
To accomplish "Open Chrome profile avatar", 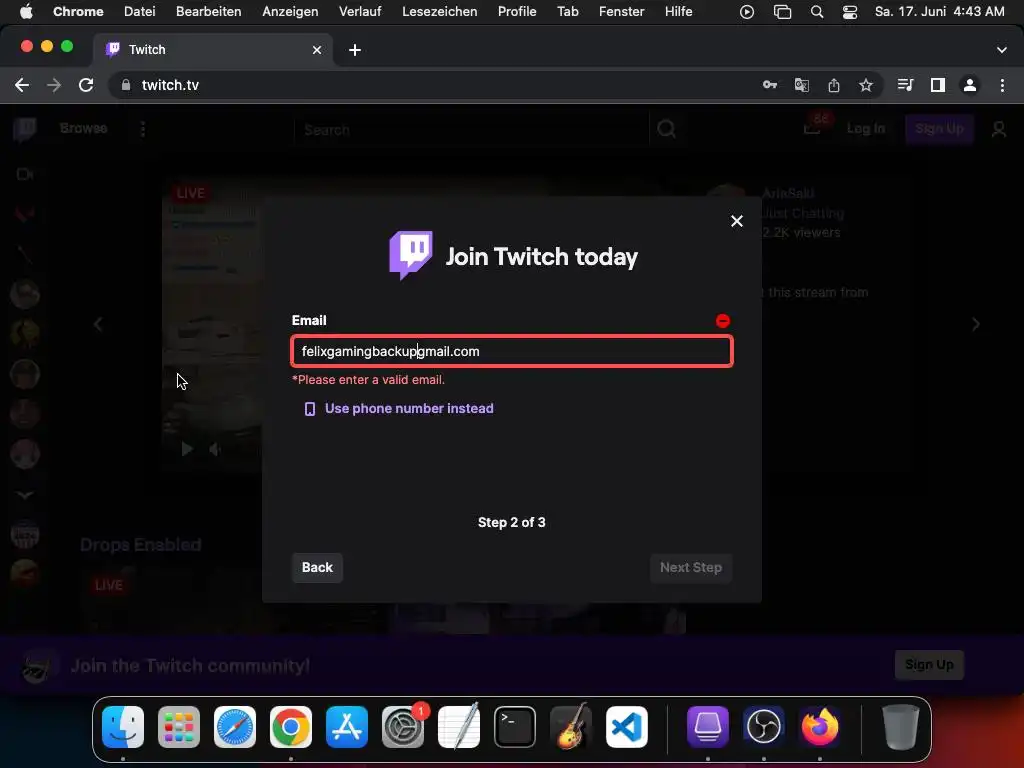I will coord(970,85).
